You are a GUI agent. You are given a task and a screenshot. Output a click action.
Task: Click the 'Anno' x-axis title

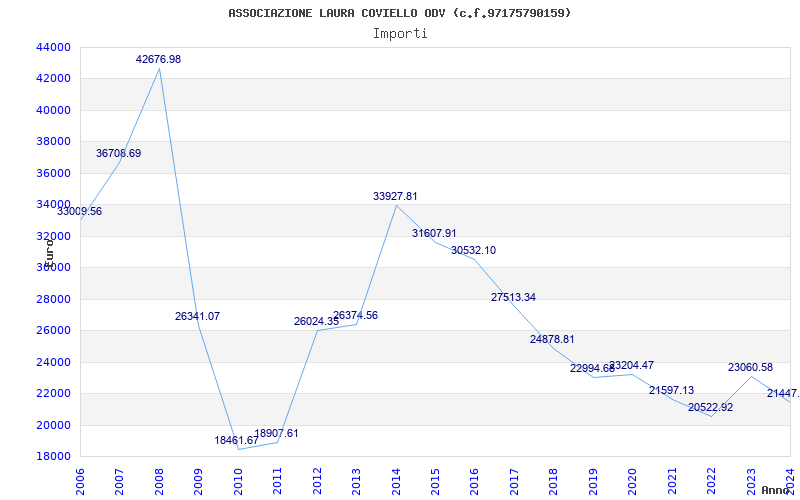pyautogui.click(x=774, y=490)
